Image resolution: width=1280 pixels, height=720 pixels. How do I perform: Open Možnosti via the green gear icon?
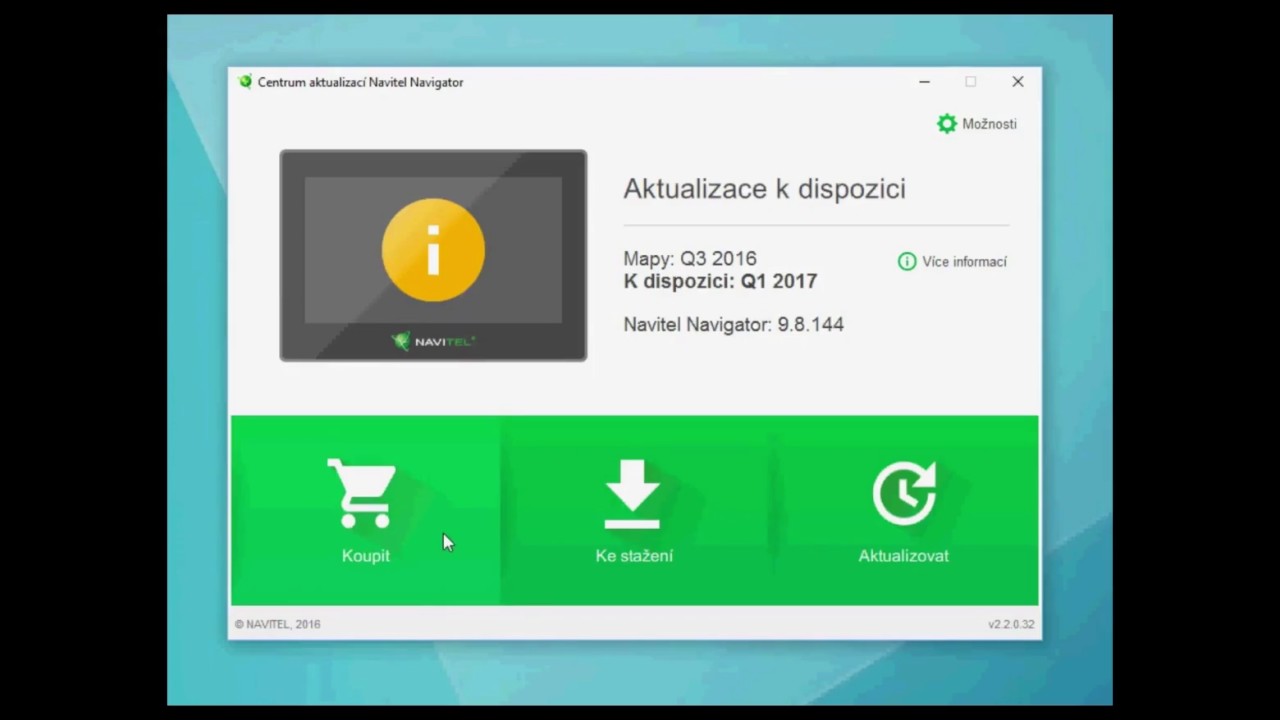click(x=946, y=124)
